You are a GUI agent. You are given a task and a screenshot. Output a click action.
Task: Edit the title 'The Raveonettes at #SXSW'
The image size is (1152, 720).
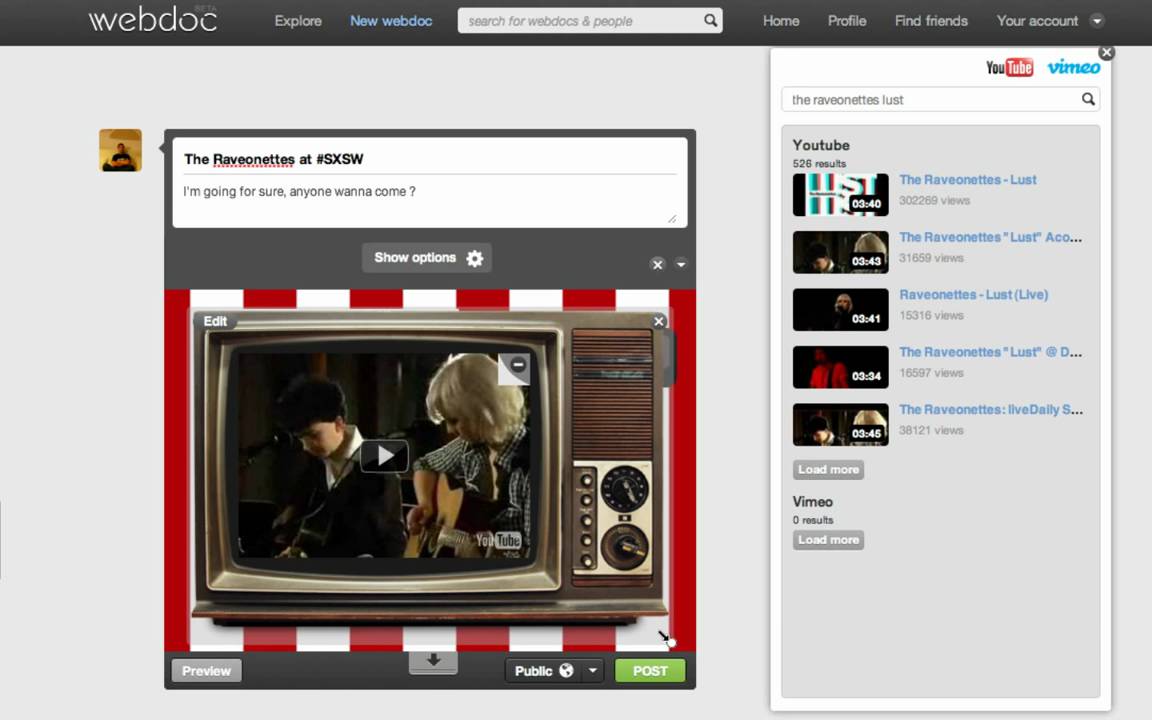(x=273, y=159)
